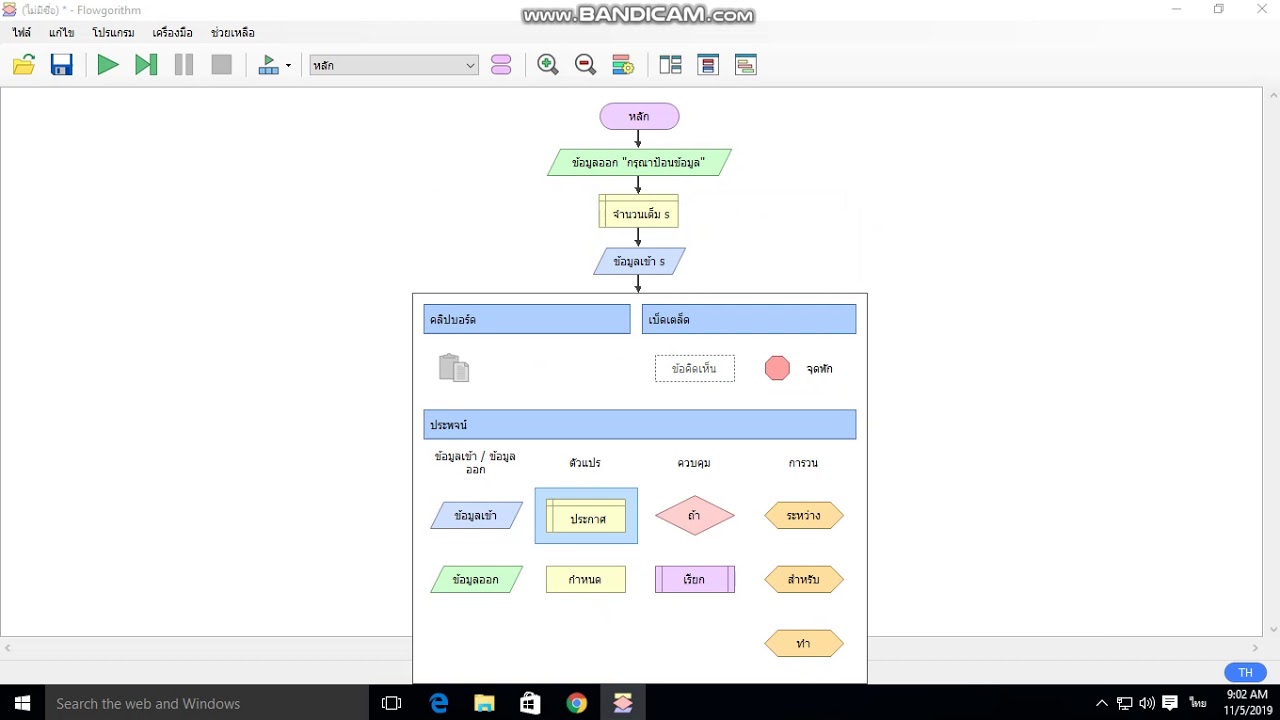Click the Step execution icon
1280x720 pixels.
click(146, 65)
